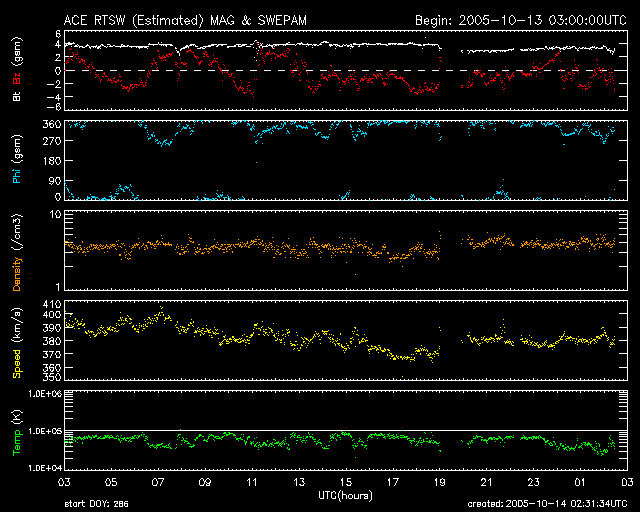Click the '410' tick on the Speed axis
The image size is (640, 512).
[52, 304]
